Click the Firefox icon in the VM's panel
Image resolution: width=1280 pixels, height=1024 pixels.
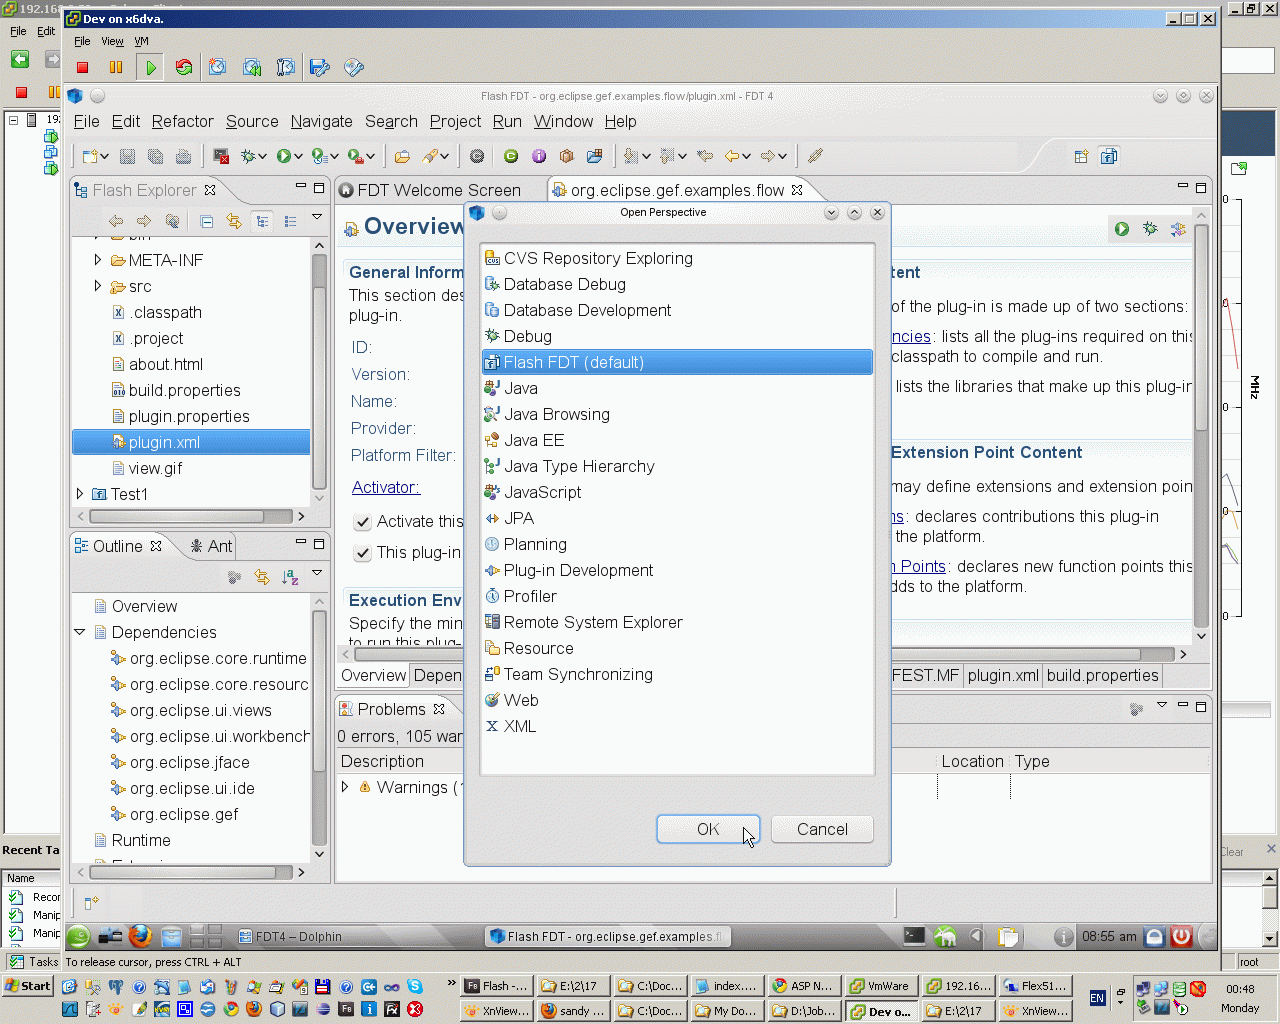(x=141, y=936)
